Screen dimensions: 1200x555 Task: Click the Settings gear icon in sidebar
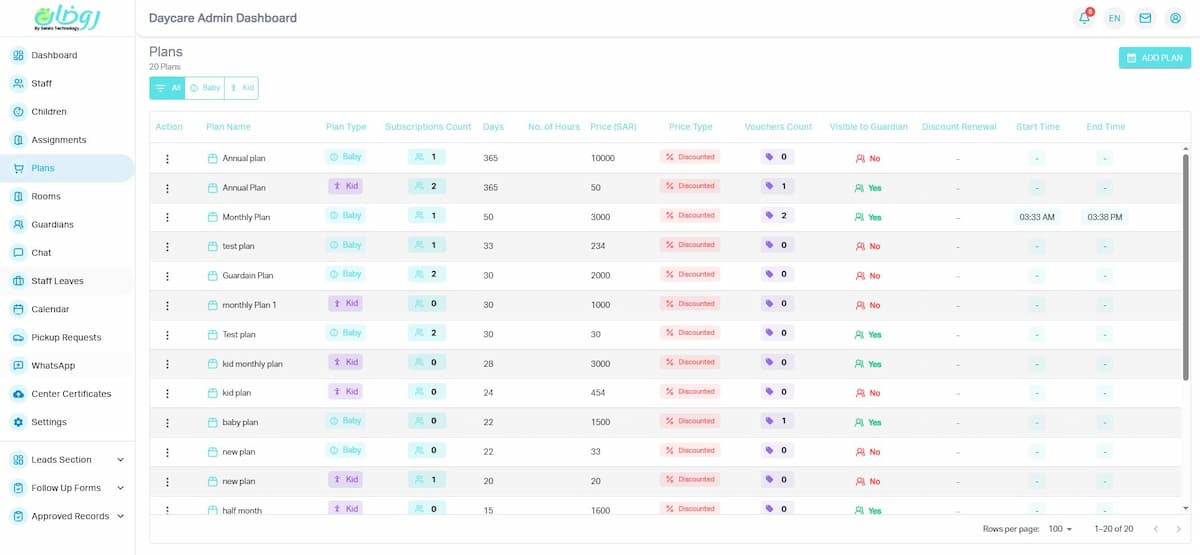18,422
